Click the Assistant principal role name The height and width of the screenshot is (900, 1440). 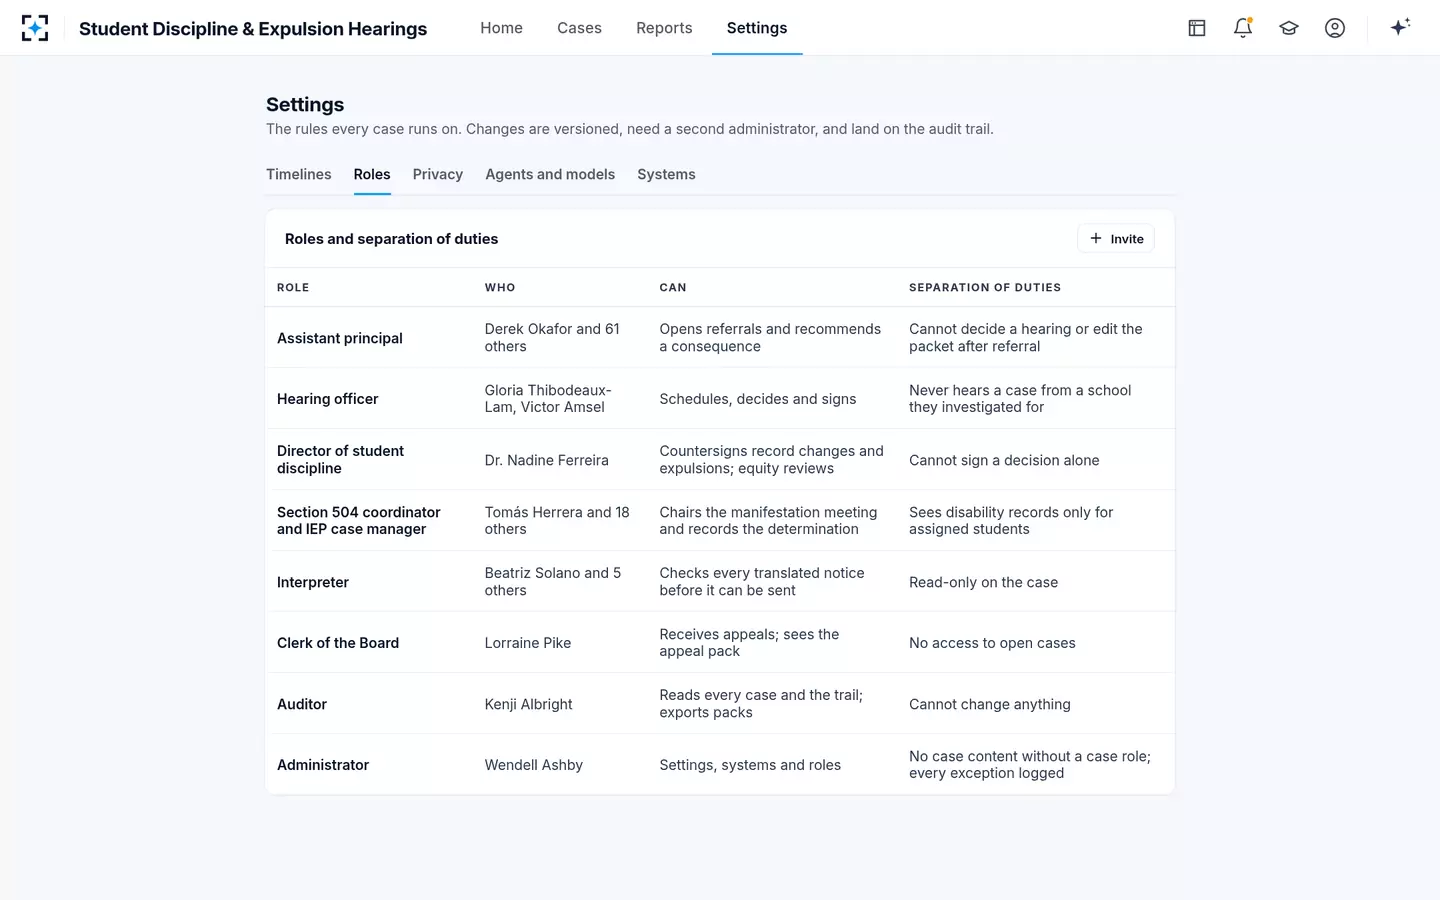point(340,338)
